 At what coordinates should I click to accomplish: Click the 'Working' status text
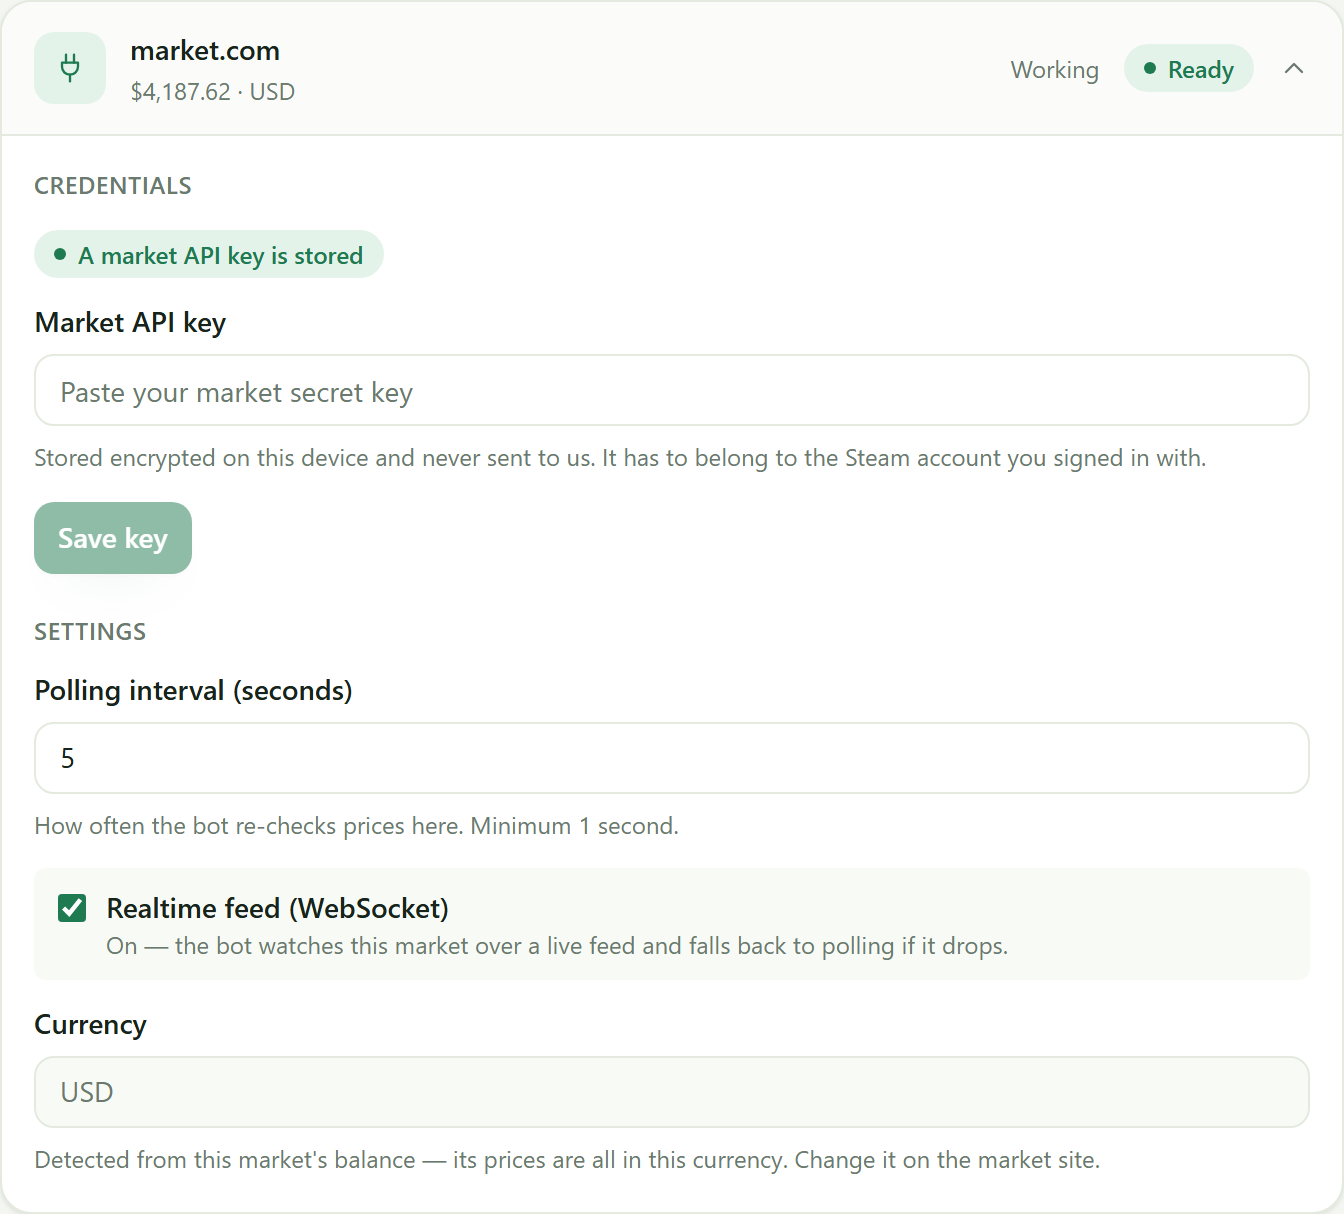coord(1055,70)
